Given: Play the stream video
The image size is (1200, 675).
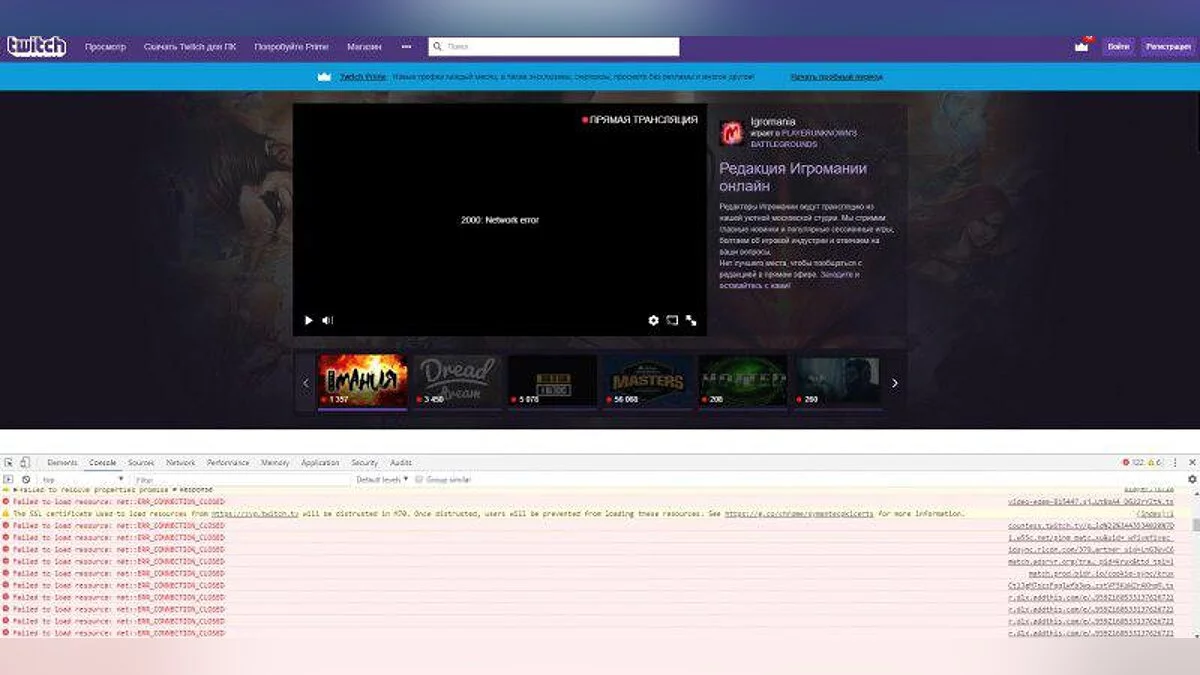Looking at the screenshot, I should point(309,320).
